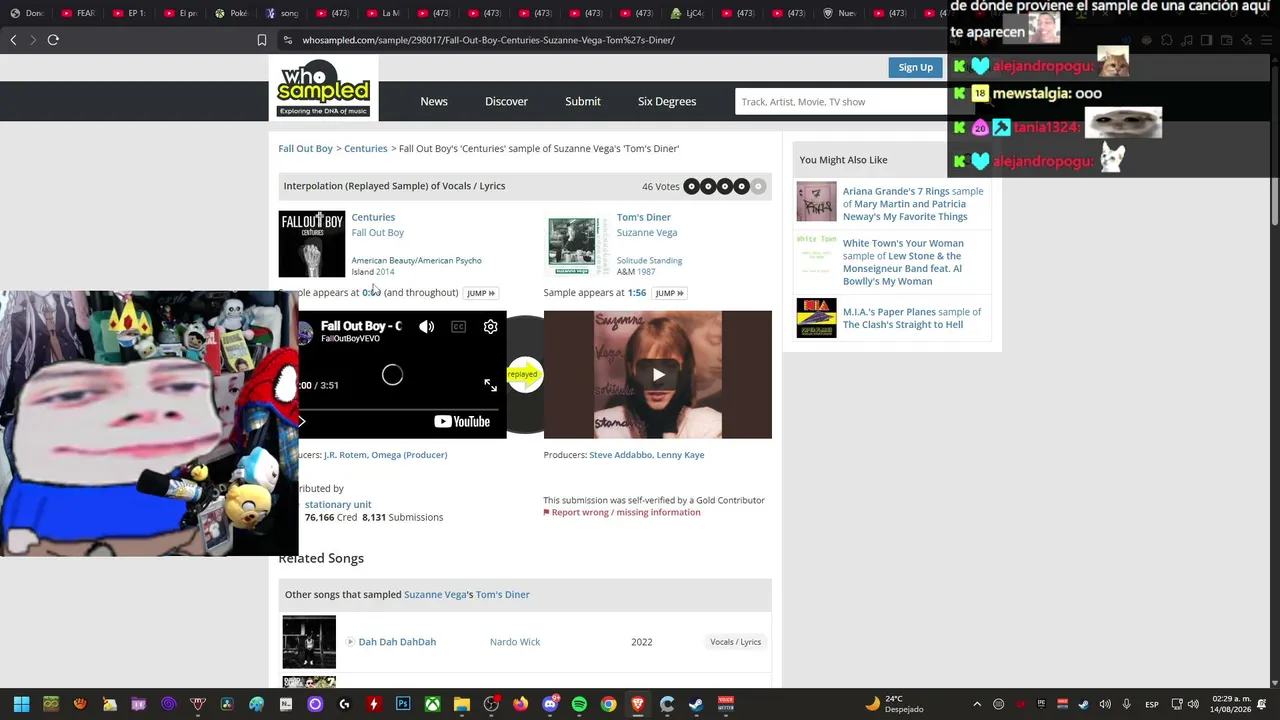
Task: Switch to the song browser tab
Action: coord(282,13)
